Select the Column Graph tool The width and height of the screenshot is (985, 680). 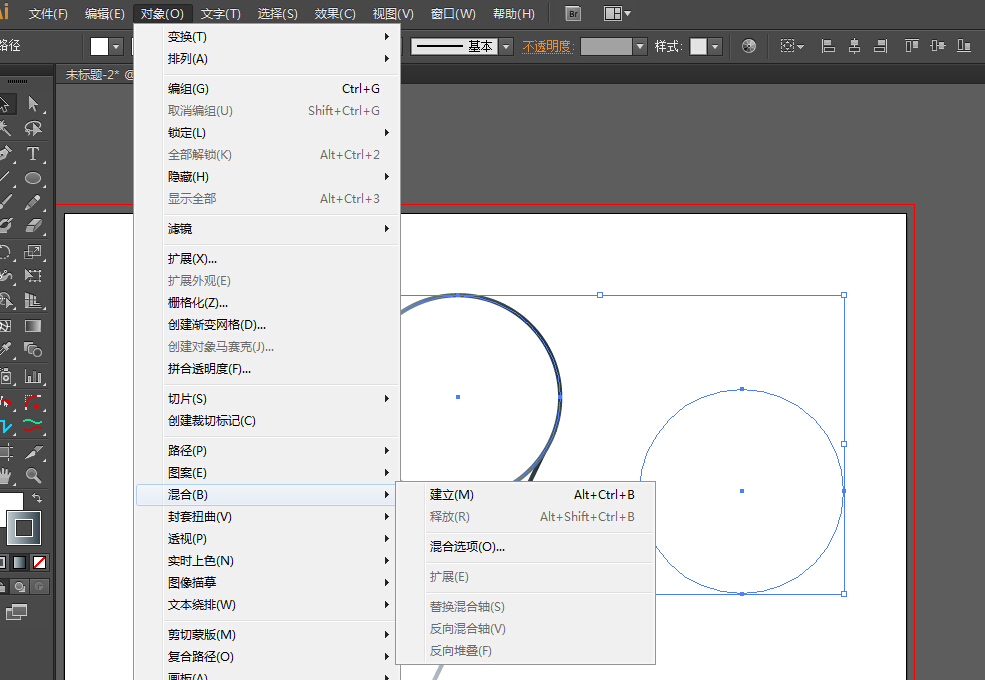(x=33, y=377)
